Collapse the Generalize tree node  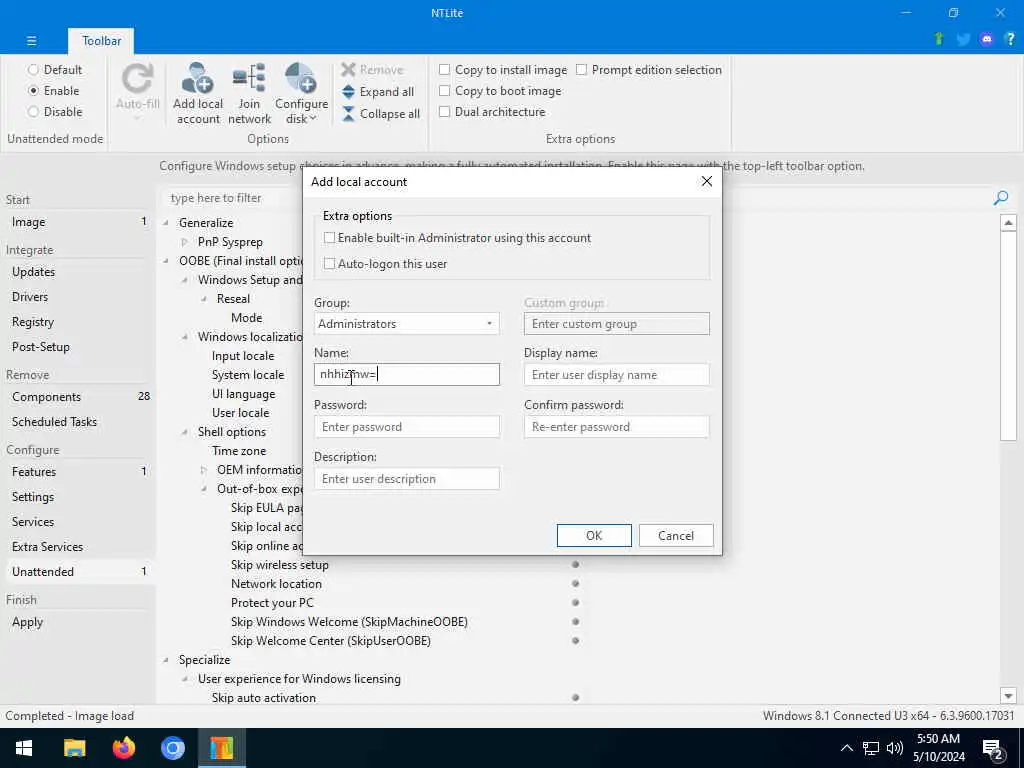[166, 223]
